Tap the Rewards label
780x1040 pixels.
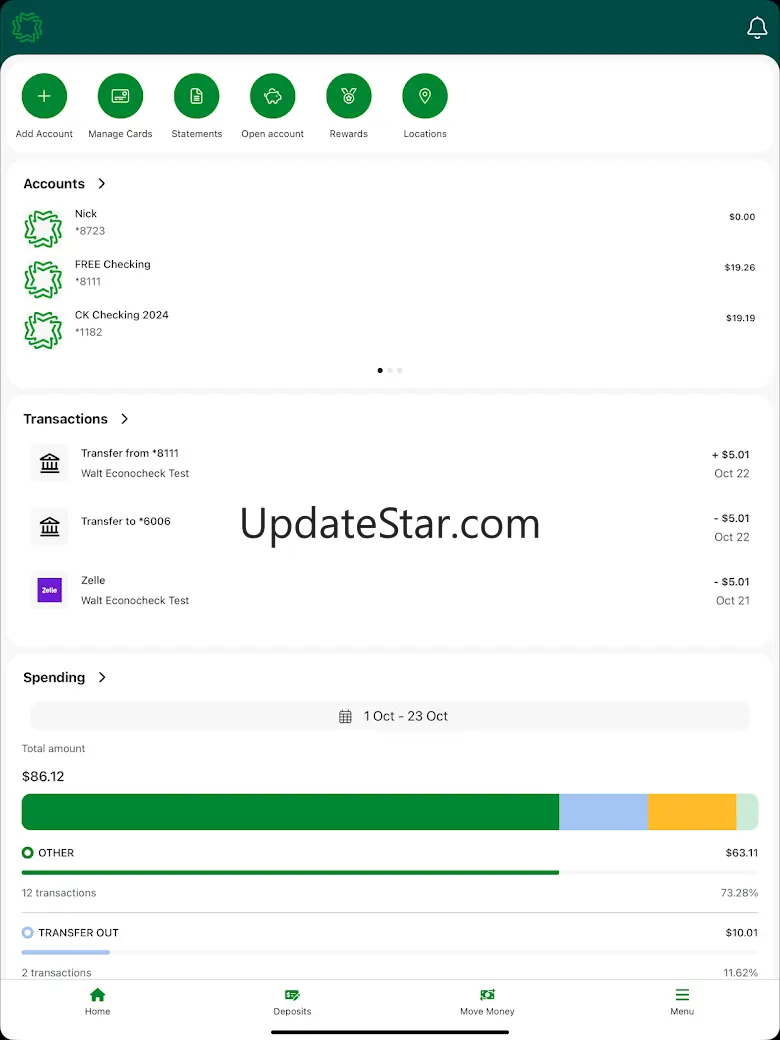coord(349,134)
